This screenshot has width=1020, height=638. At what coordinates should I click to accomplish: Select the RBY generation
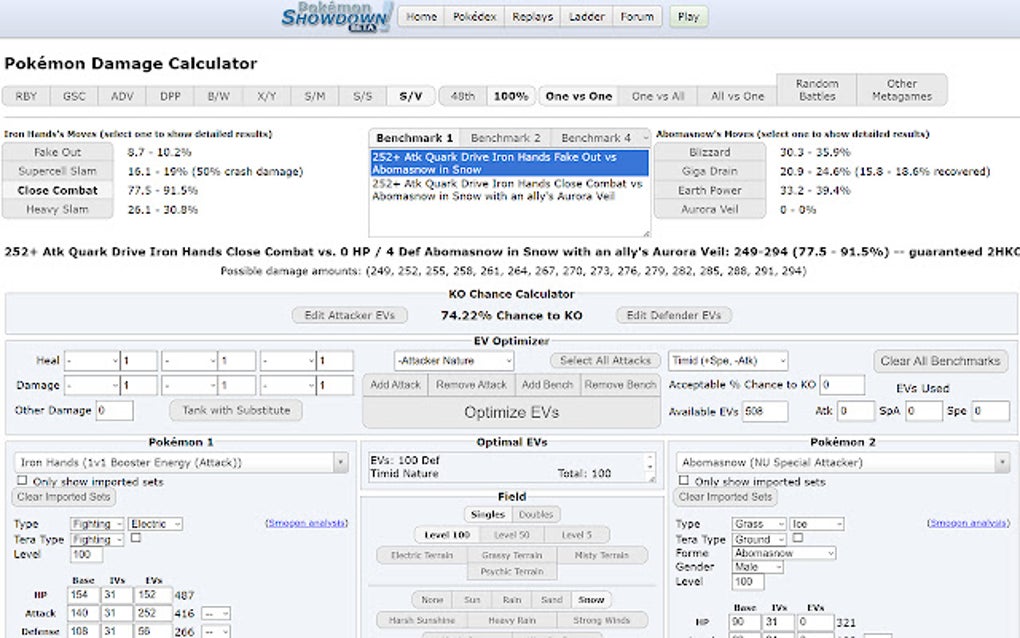click(x=26, y=96)
